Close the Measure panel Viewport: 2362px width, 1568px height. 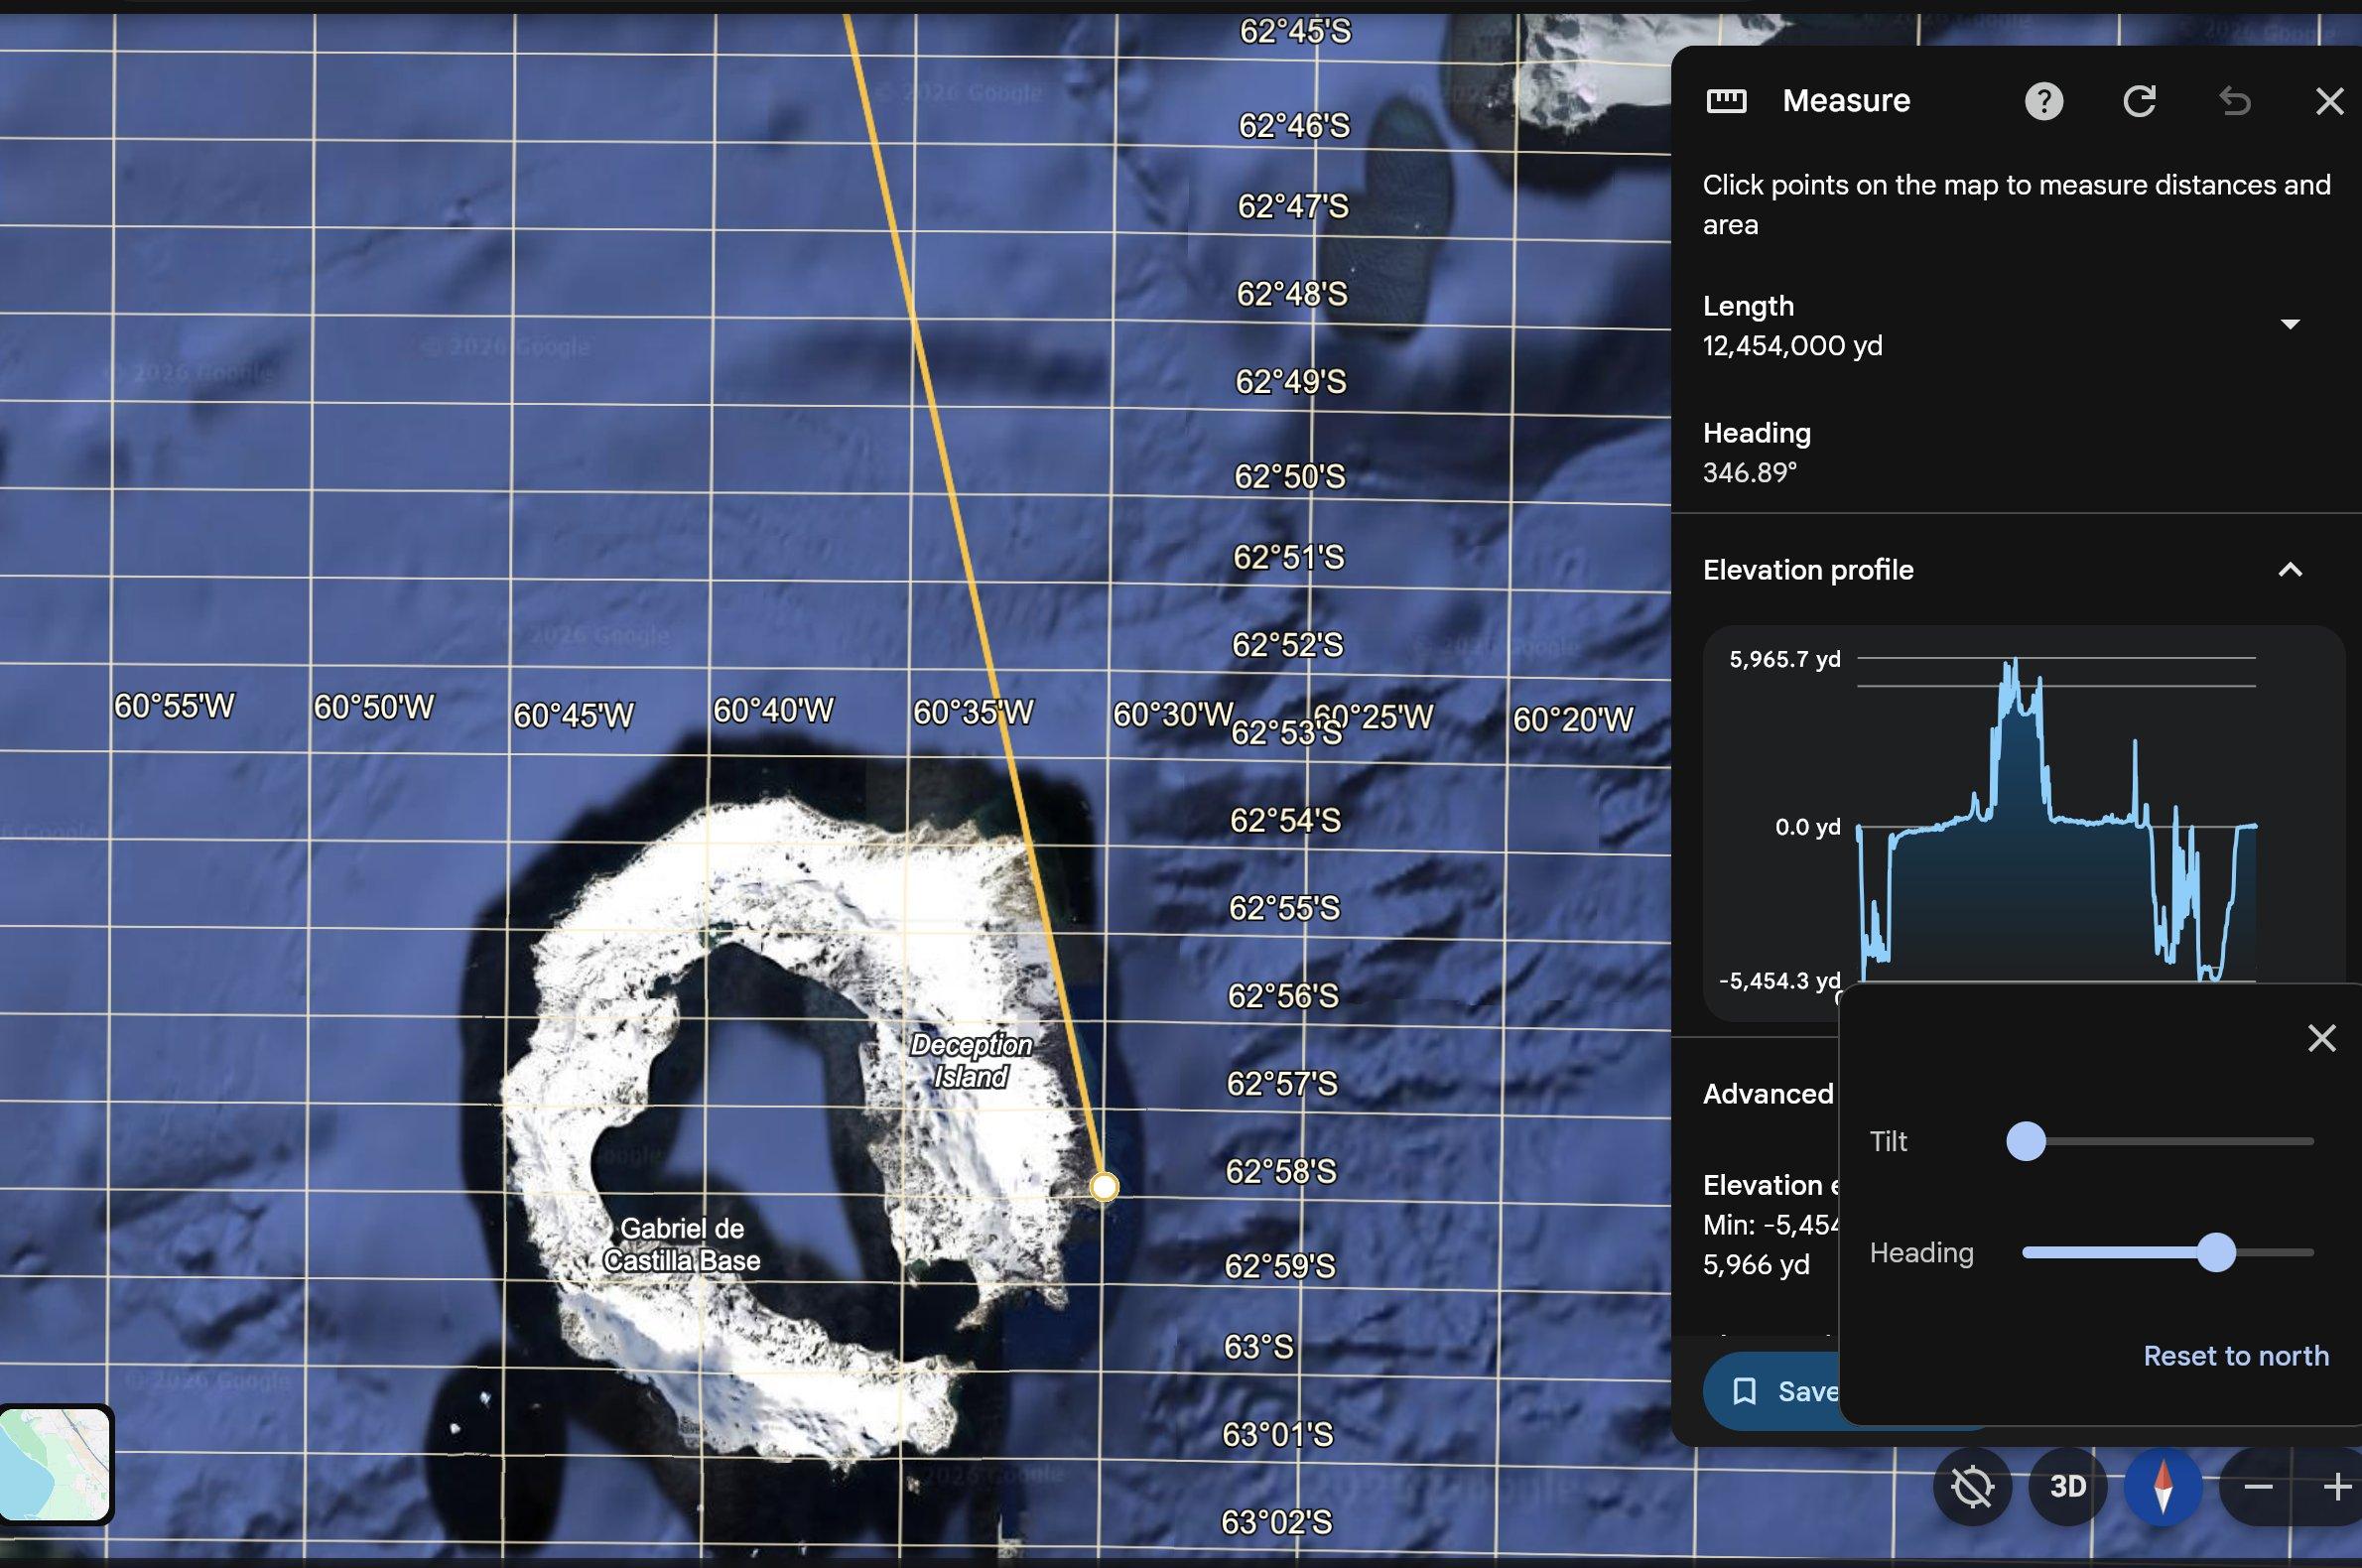point(2330,101)
